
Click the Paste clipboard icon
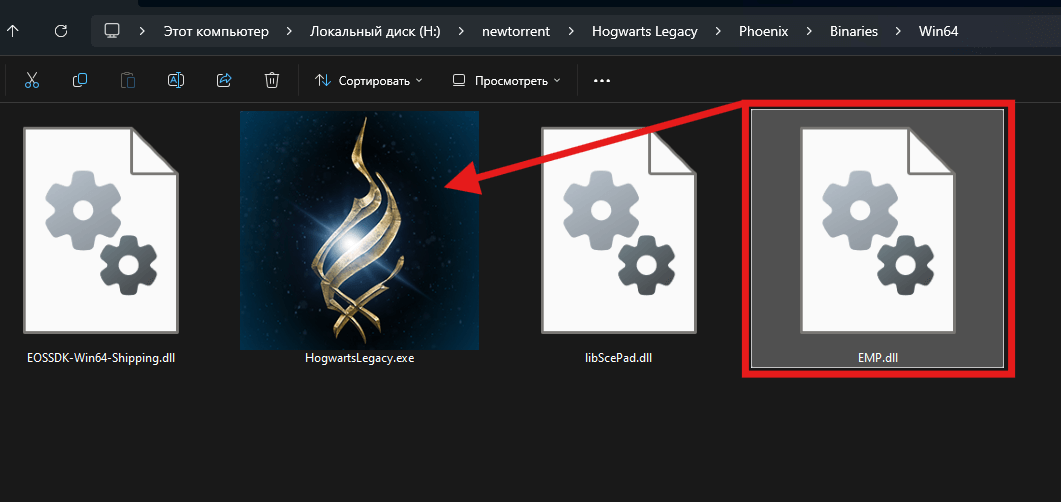click(128, 81)
